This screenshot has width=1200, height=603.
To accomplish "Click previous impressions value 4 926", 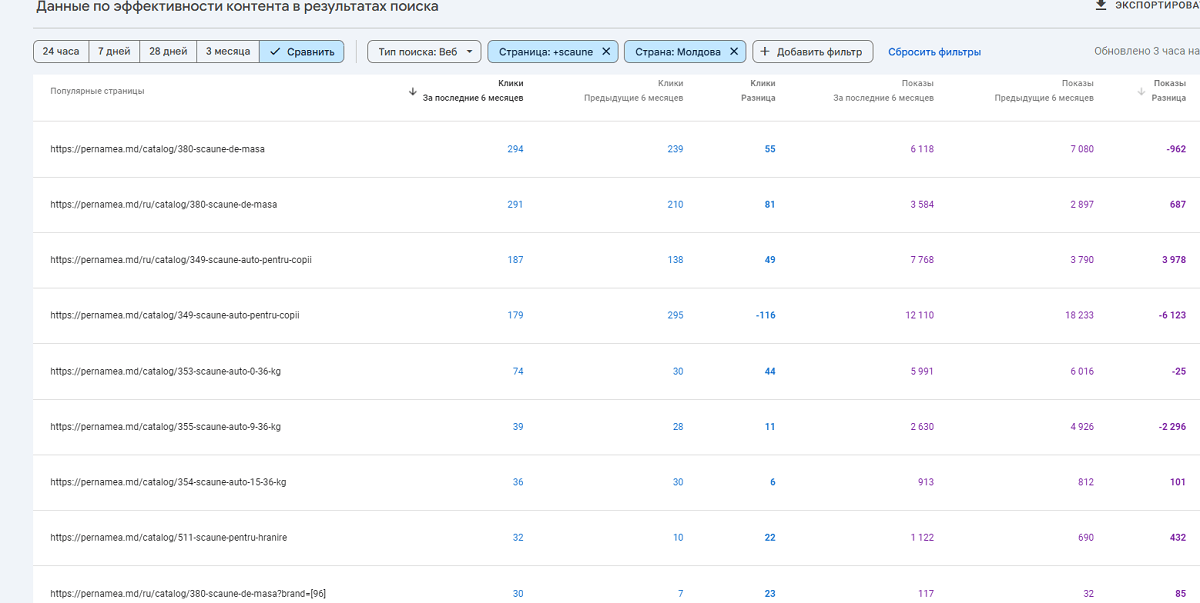I will 1082,427.
